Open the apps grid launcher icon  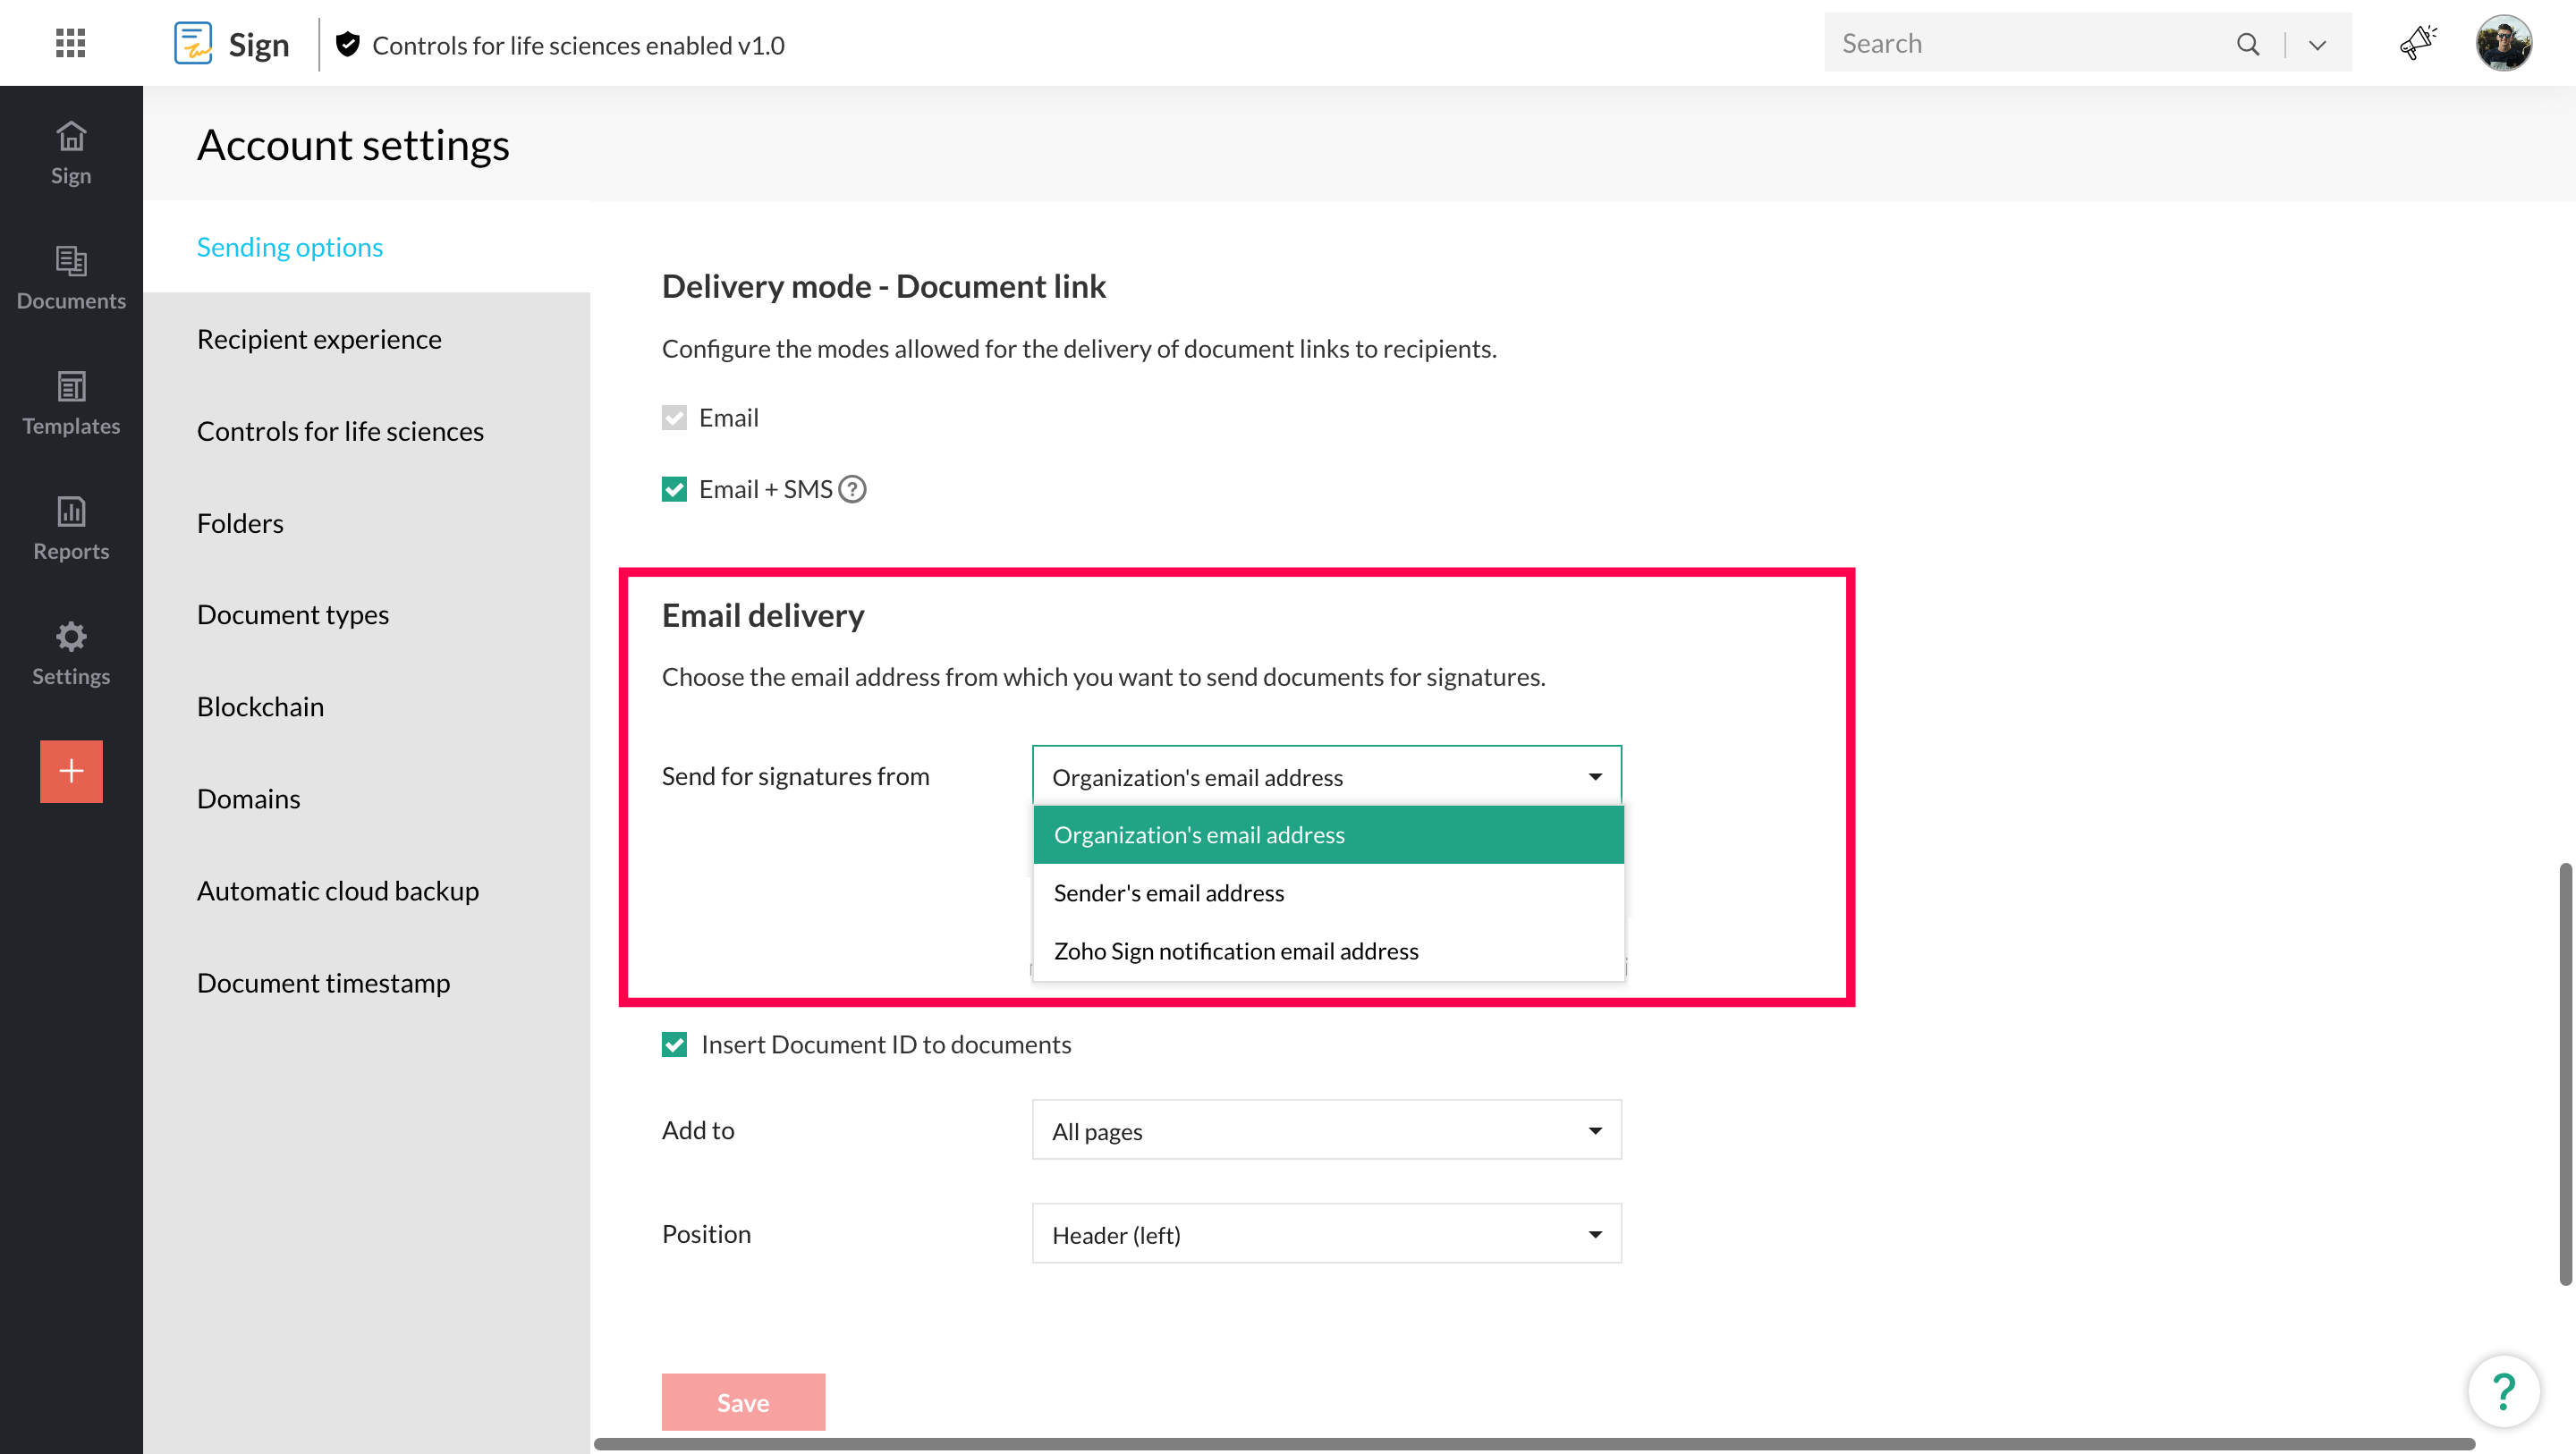[x=70, y=43]
